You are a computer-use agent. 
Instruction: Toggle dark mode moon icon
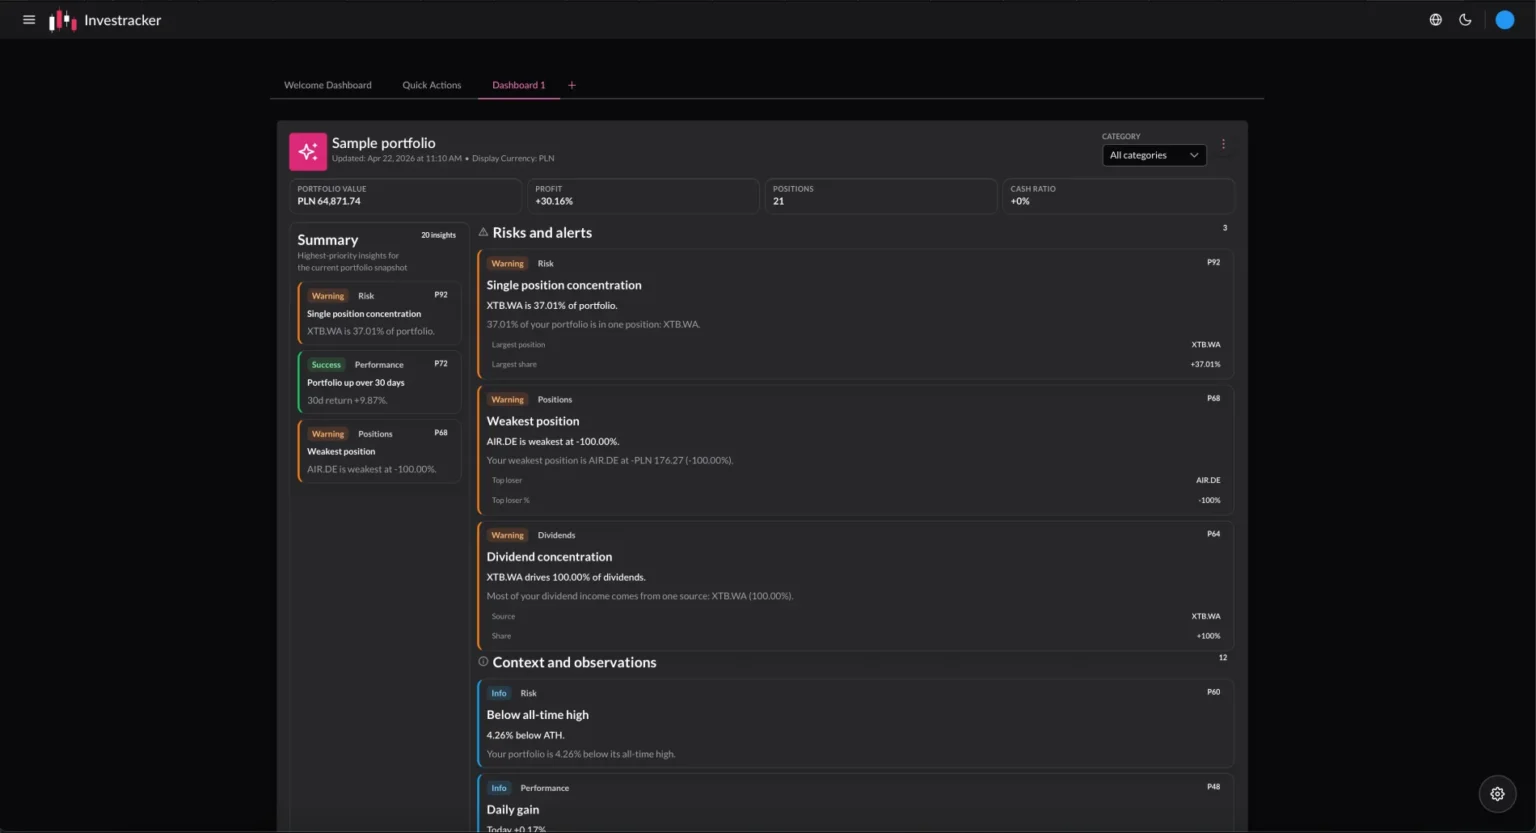[x=1465, y=20]
